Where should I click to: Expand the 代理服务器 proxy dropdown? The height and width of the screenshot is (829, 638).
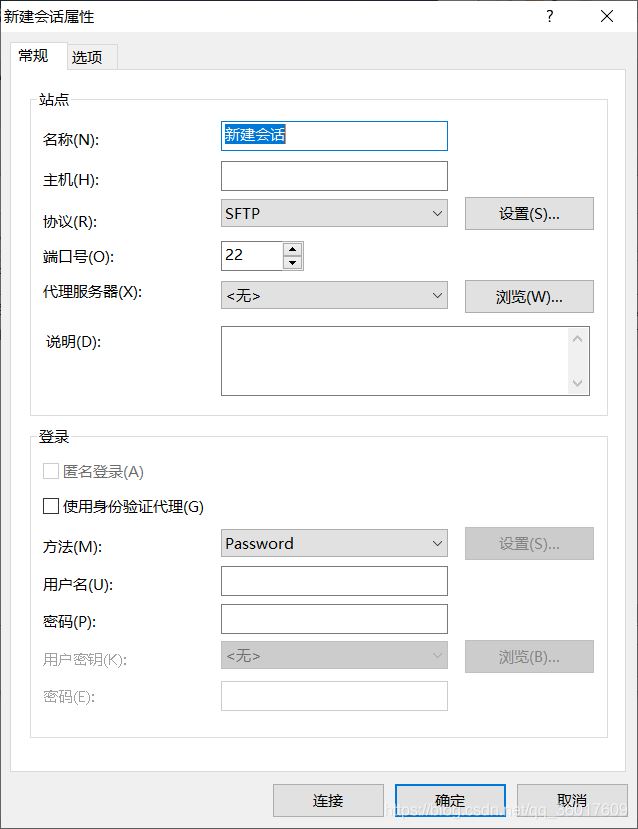point(334,296)
